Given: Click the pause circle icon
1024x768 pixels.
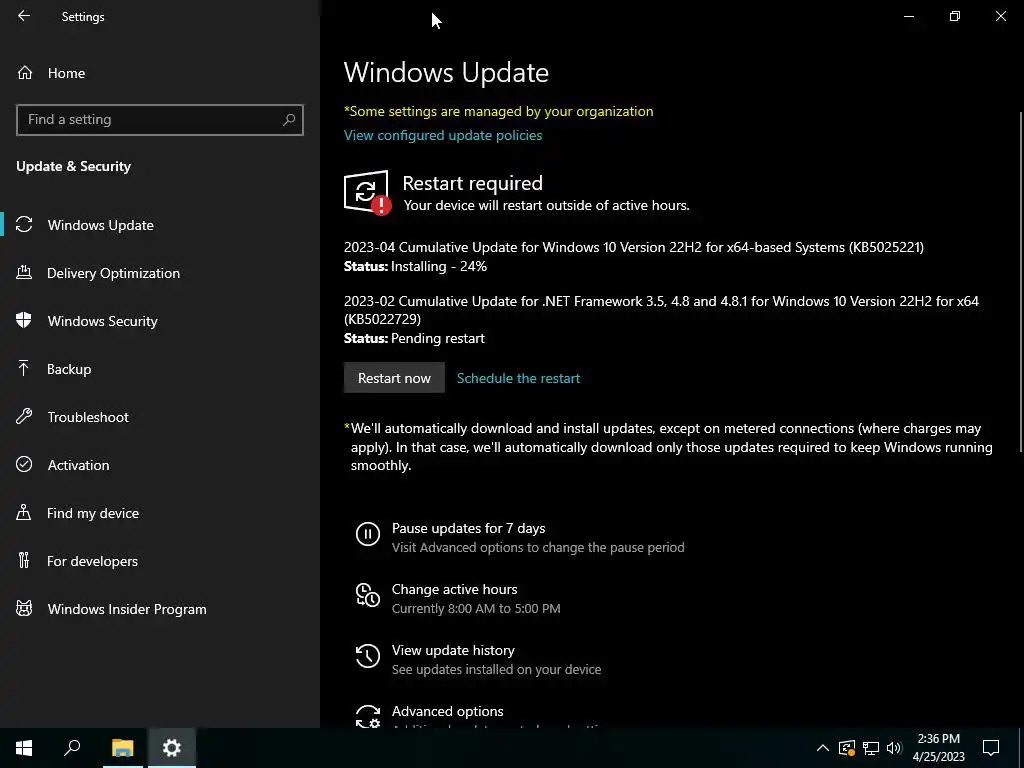Looking at the screenshot, I should [x=368, y=534].
